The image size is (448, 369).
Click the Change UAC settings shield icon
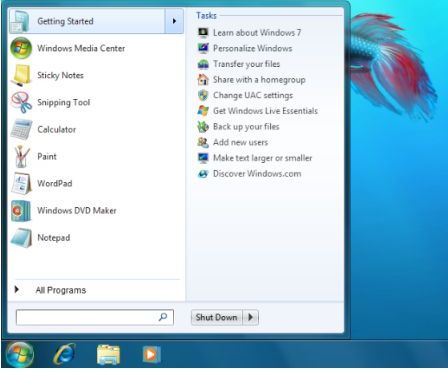tap(203, 95)
